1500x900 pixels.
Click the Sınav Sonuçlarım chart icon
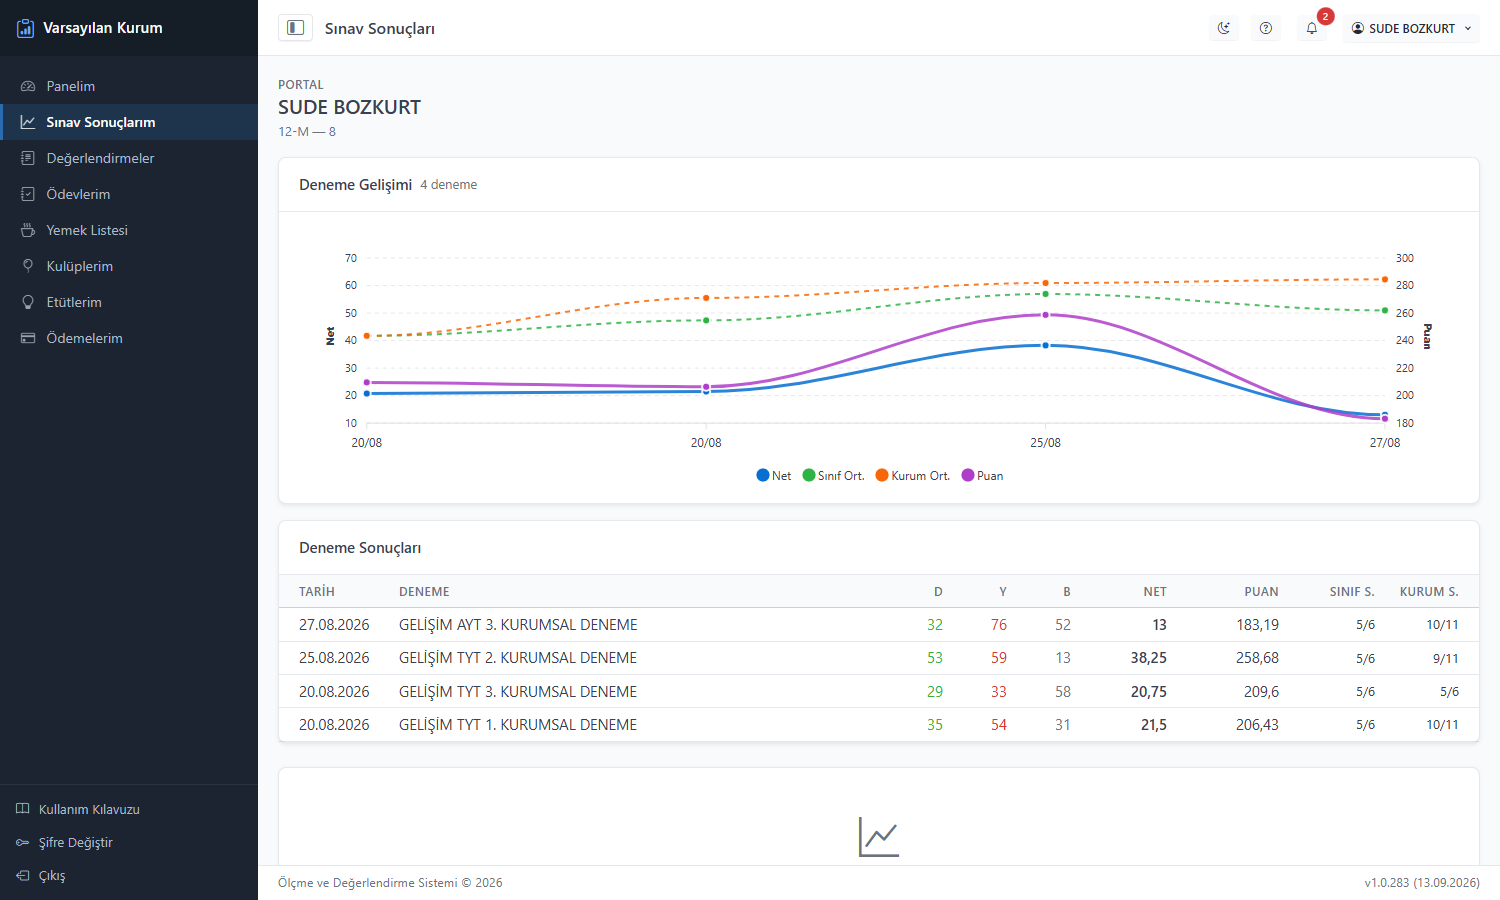point(28,122)
